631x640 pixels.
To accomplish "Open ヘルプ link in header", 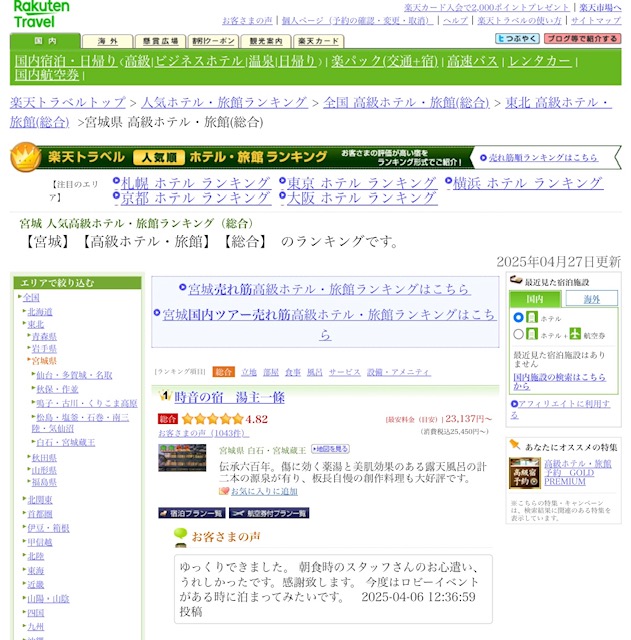I will (455, 20).
